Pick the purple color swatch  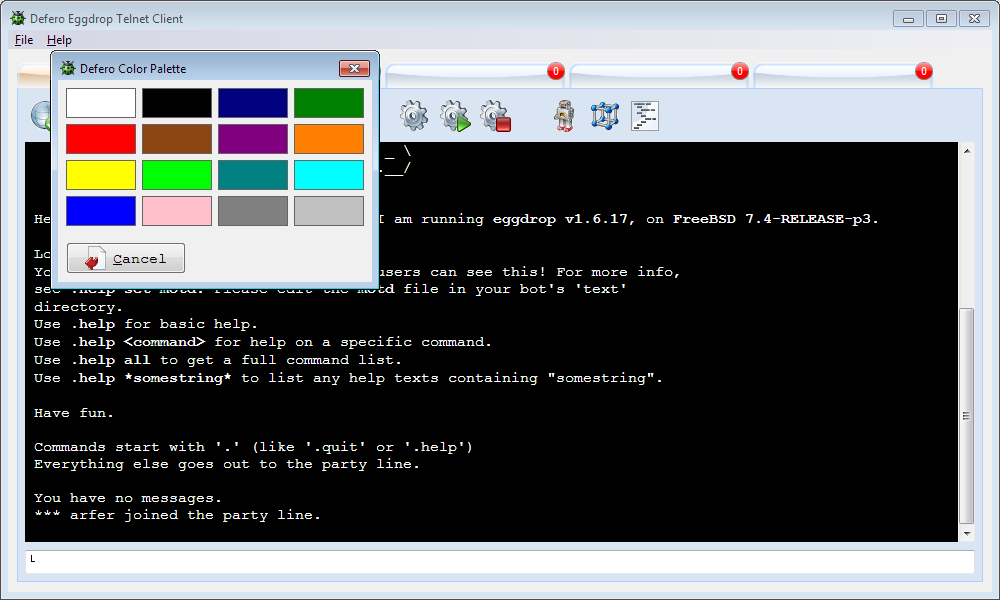coord(253,139)
